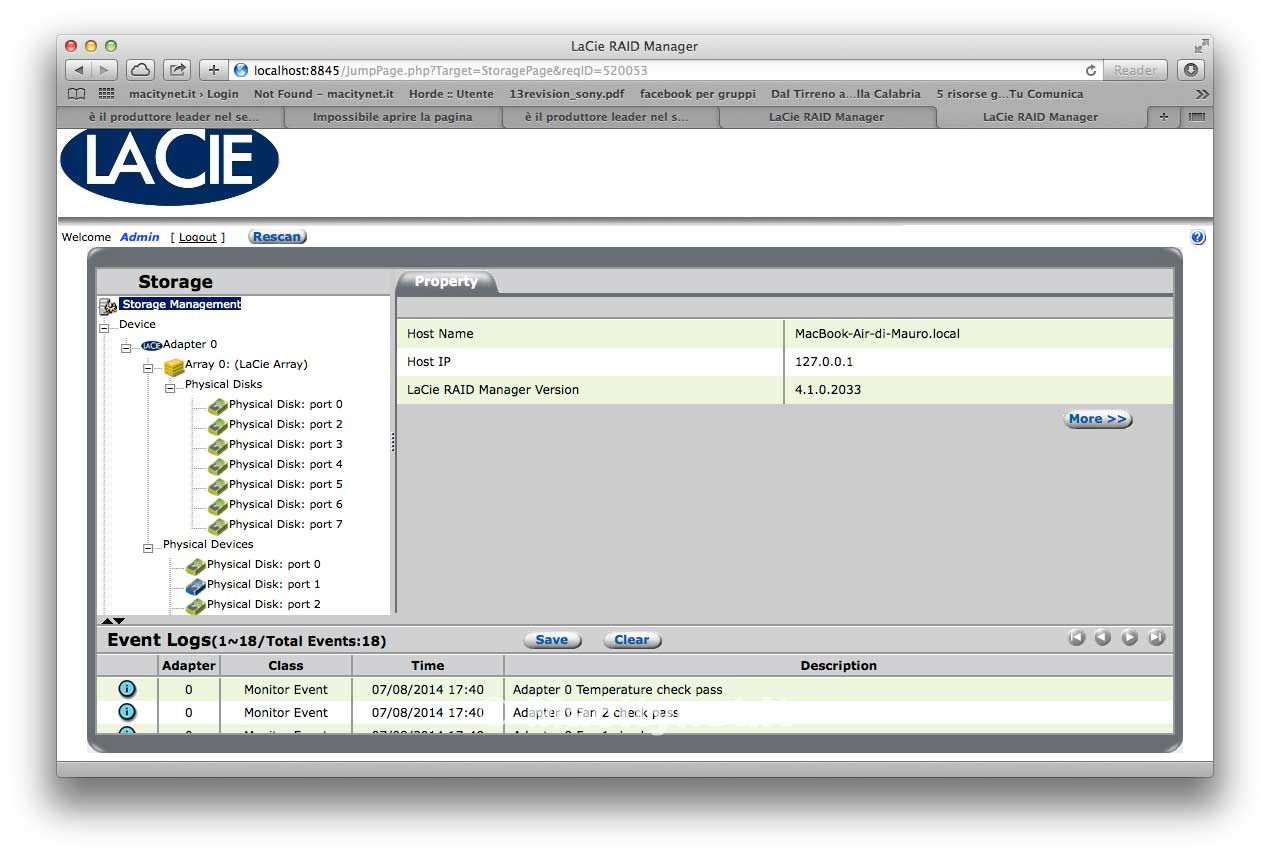Image resolution: width=1270 pixels, height=856 pixels.
Task: Select 'Physical Disk: port 4' in the array
Action: pyautogui.click(x=286, y=464)
